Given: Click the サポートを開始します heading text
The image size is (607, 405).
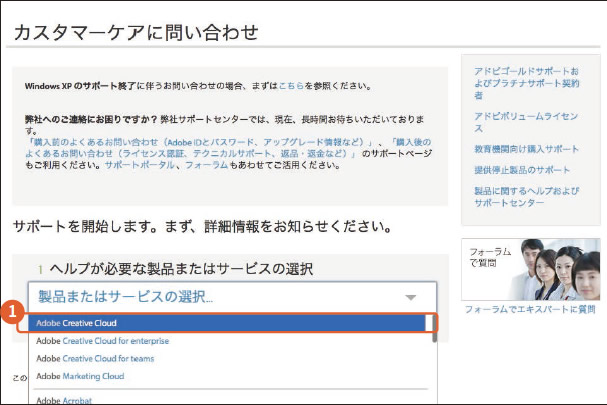Looking at the screenshot, I should tap(202, 227).
